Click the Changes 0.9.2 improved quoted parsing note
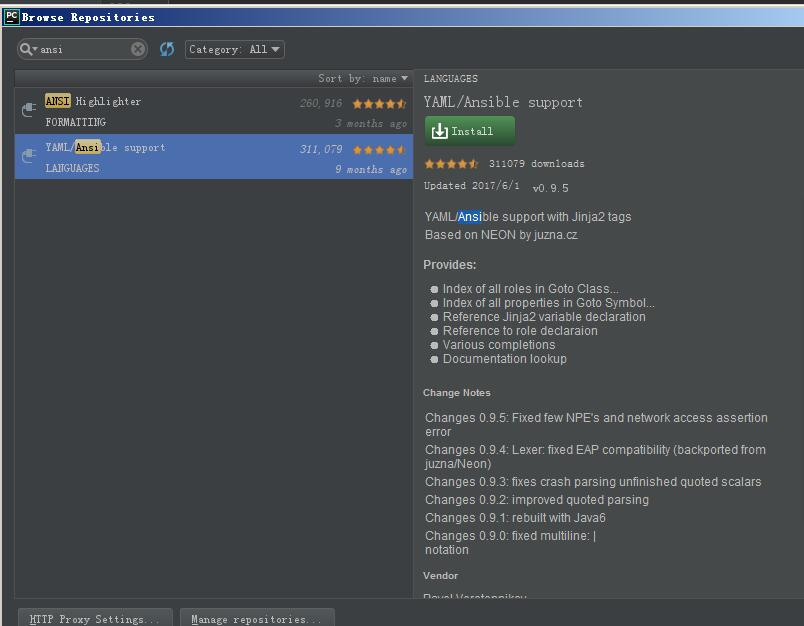 [537, 500]
